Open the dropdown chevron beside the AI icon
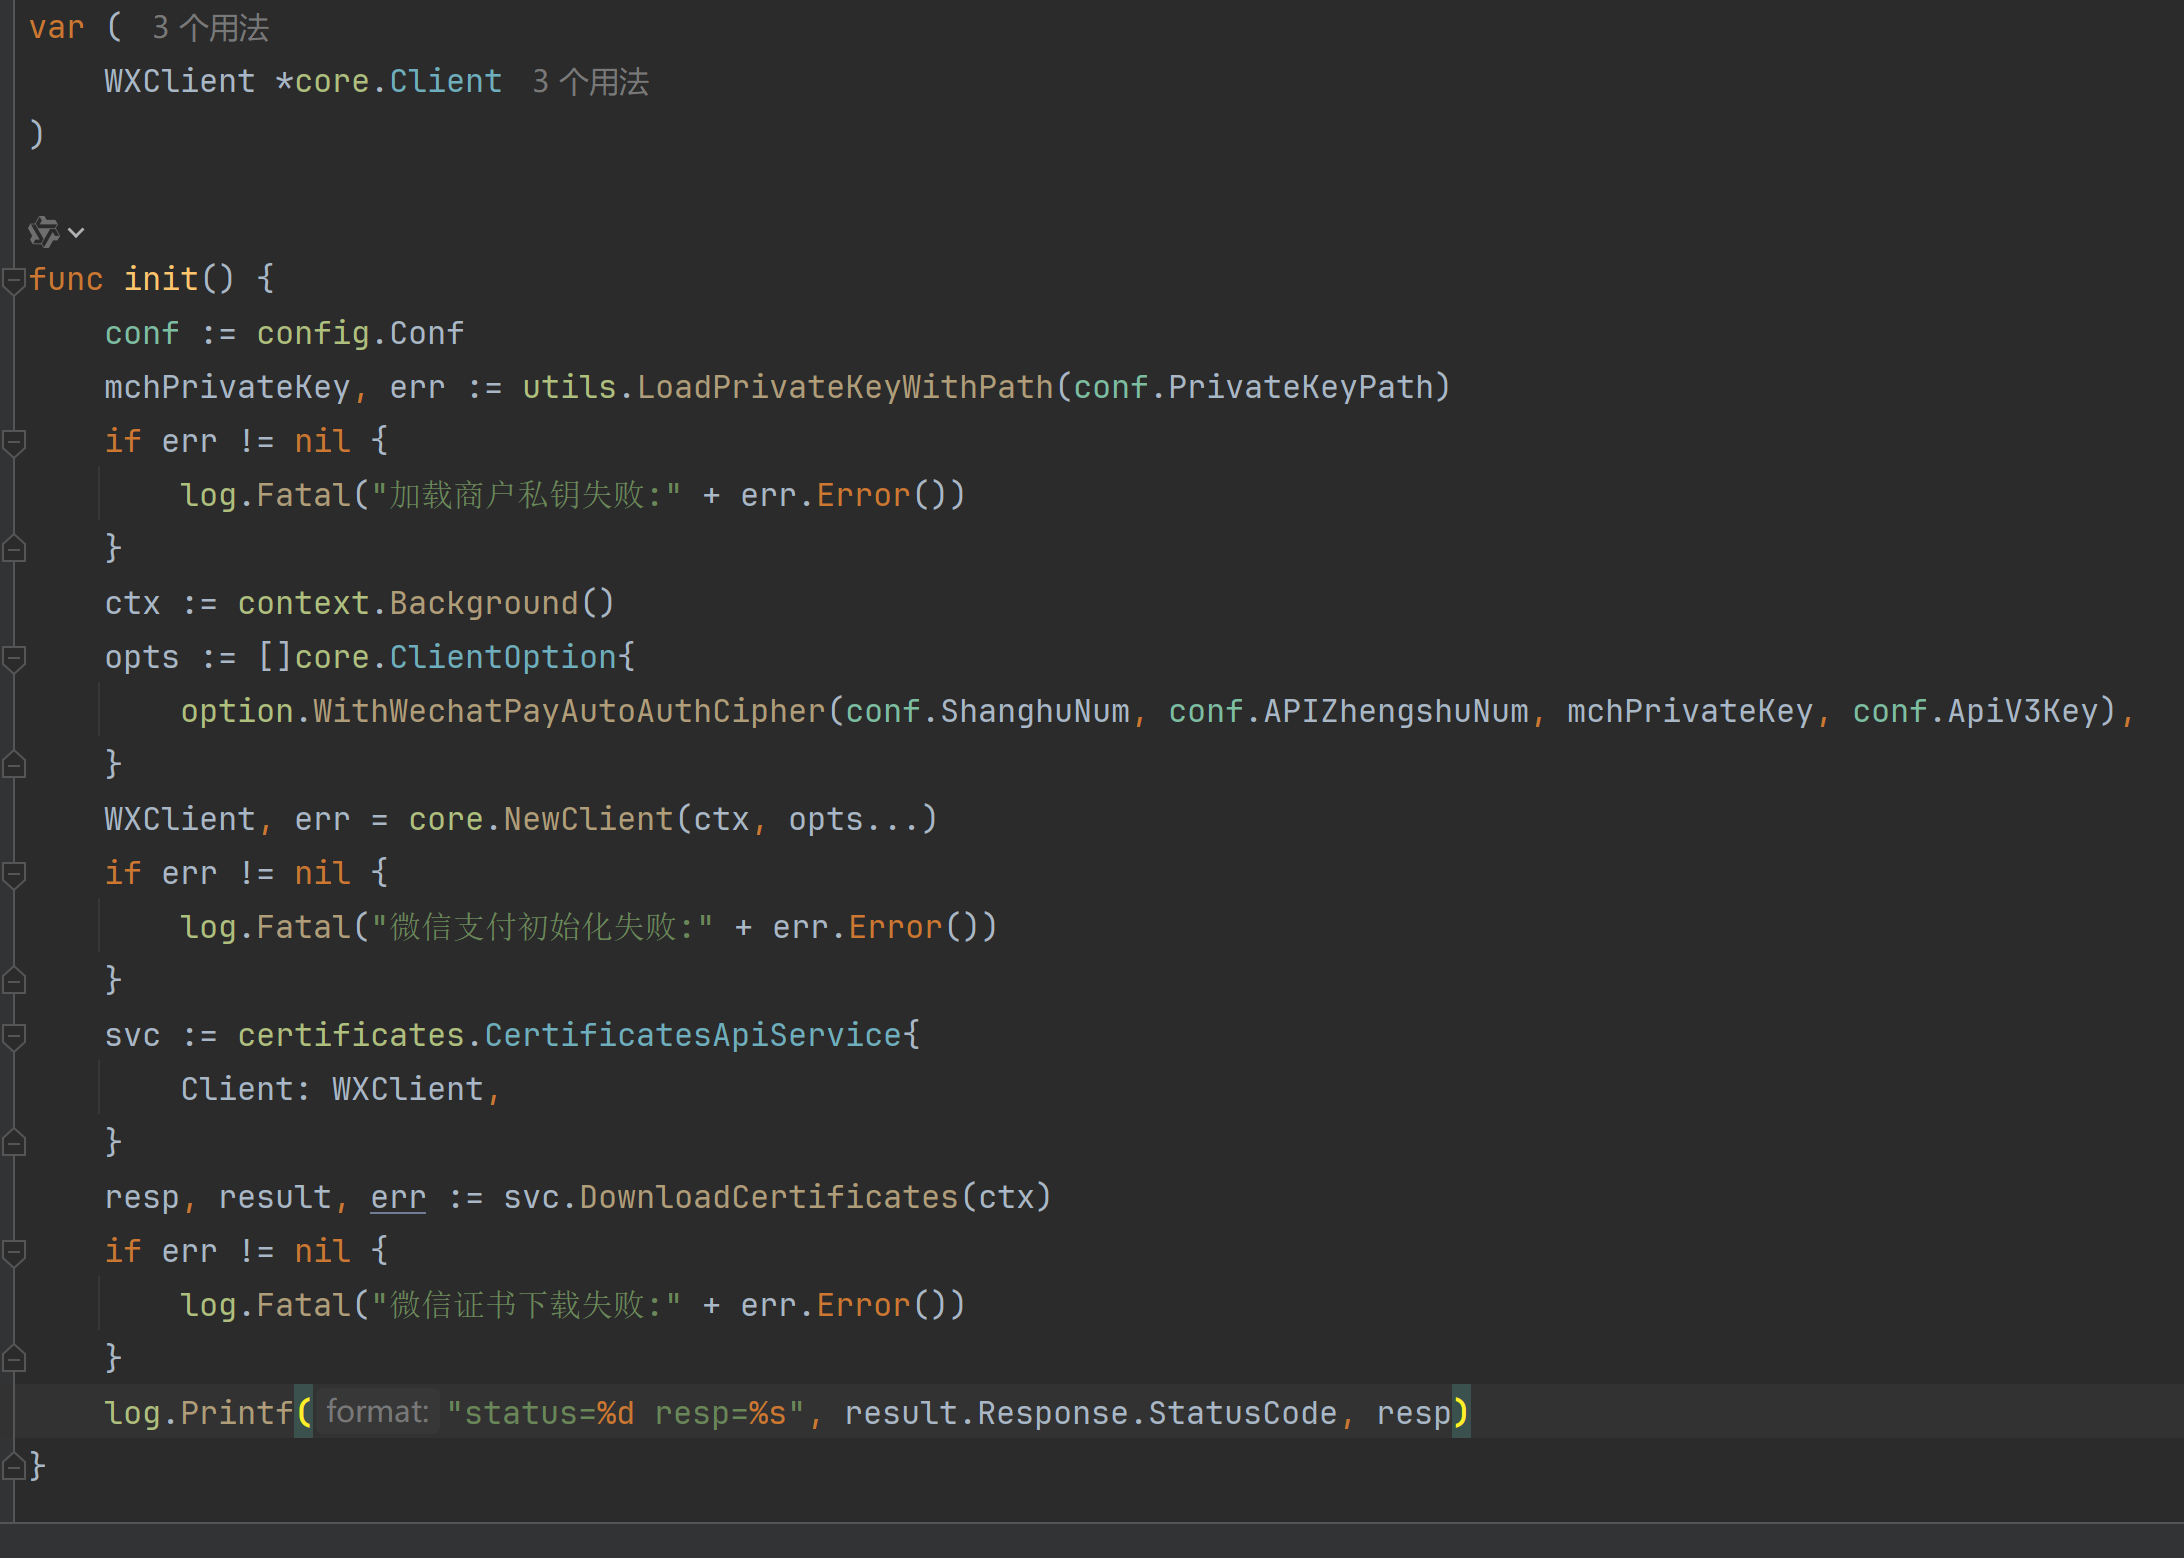This screenshot has width=2184, height=1558. pos(77,233)
